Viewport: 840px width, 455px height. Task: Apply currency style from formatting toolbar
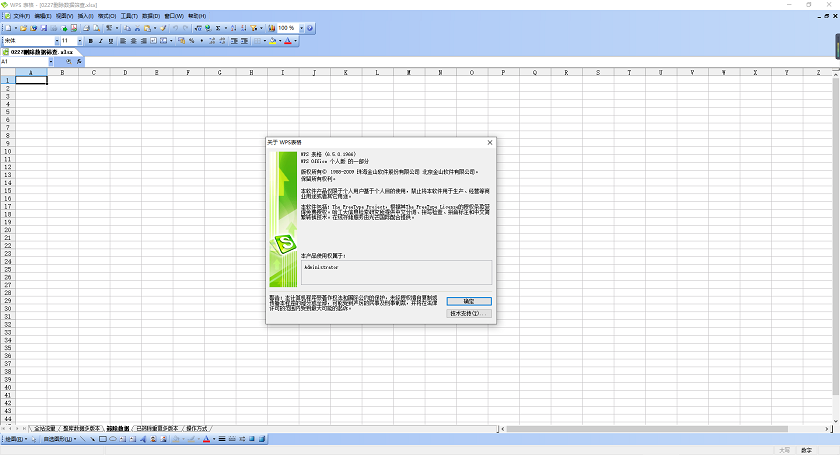182,41
